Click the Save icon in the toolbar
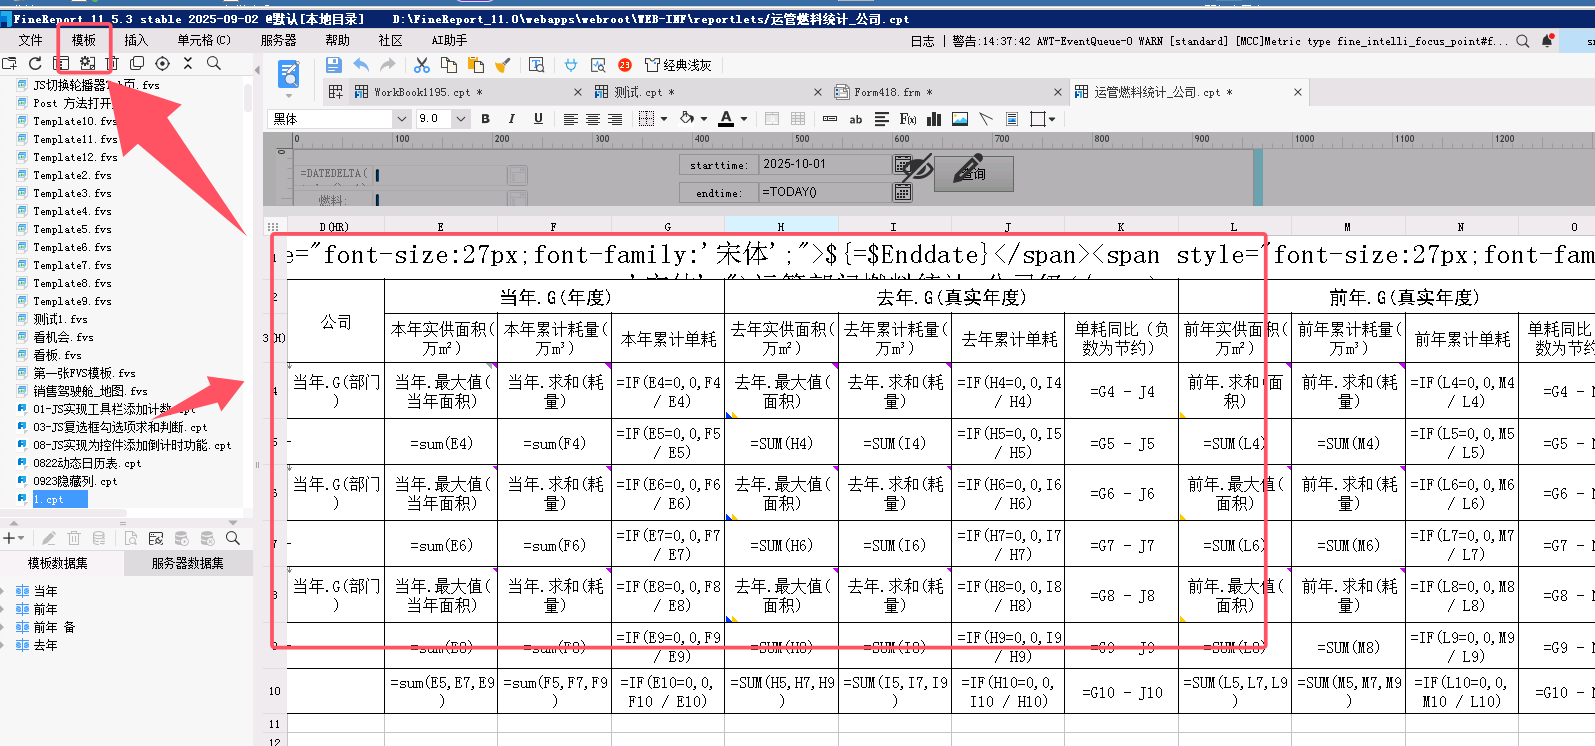The width and height of the screenshot is (1595, 746). pos(334,65)
